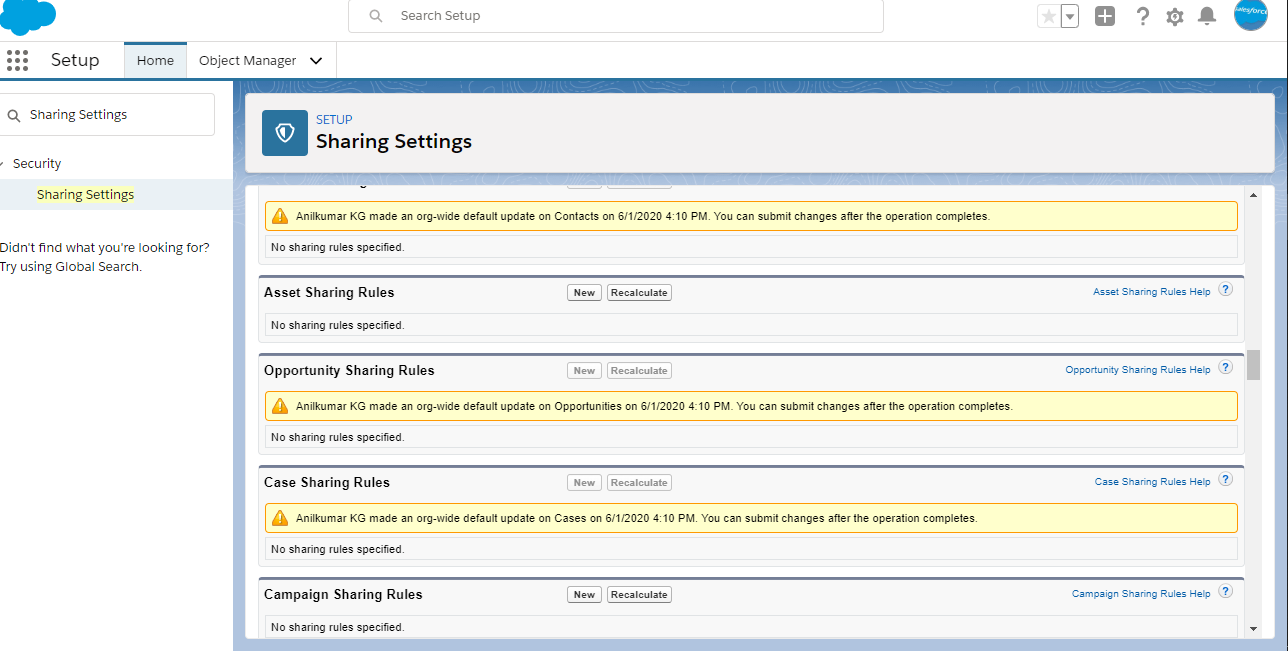Viewport: 1288px width, 651px height.
Task: Open the Setup gear menu
Action: coord(1175,17)
